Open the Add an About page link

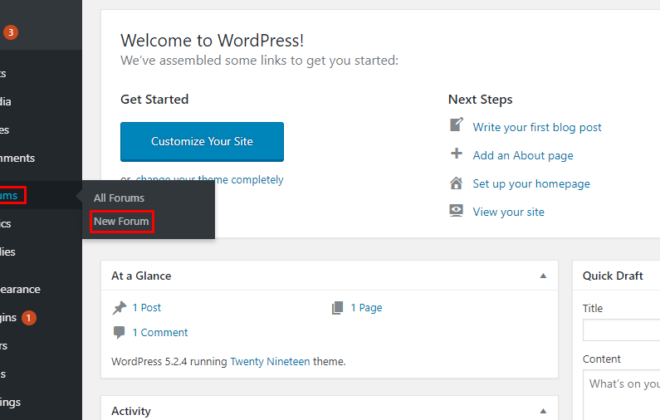coord(523,156)
